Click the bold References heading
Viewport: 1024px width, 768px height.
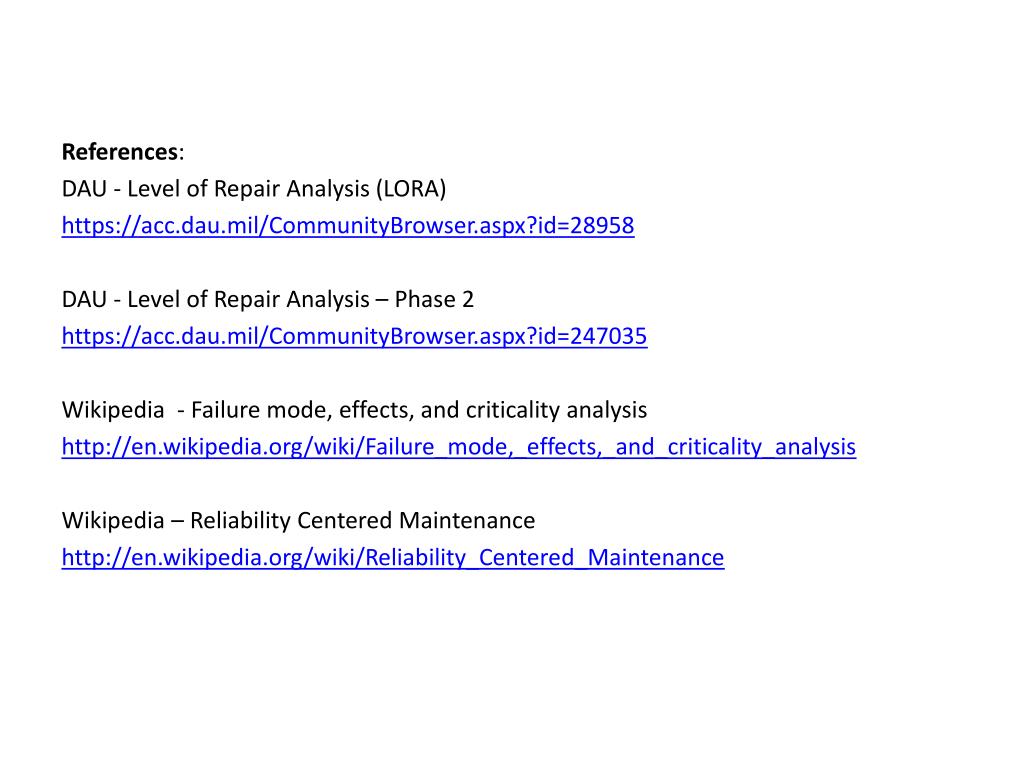[x=120, y=152]
